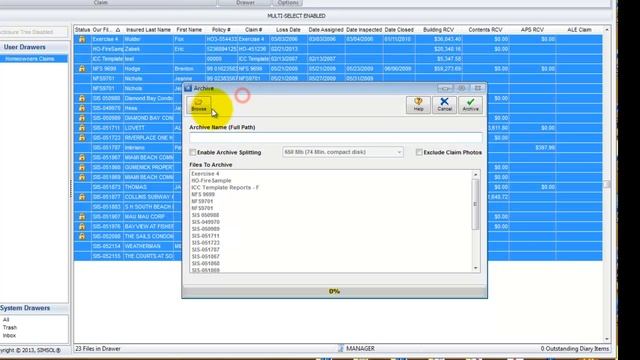Click lock icon on Exercise 4 row
Screen dimensions: 640x360
pyautogui.click(x=82, y=39)
